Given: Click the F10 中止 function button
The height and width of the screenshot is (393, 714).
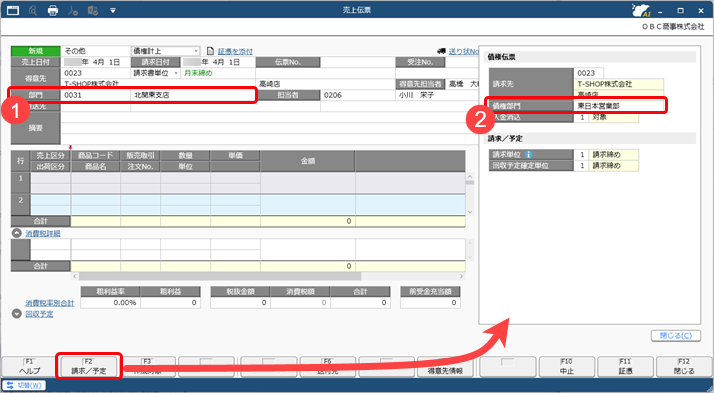Looking at the screenshot, I should [x=567, y=367].
